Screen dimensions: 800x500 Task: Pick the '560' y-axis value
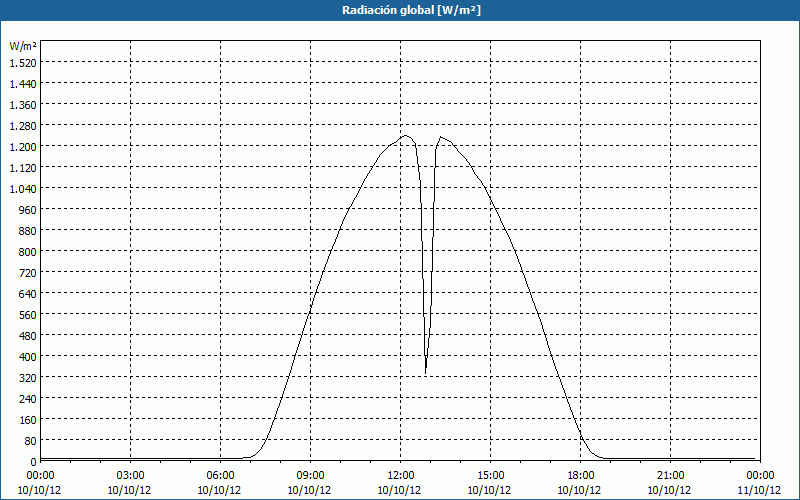(x=29, y=314)
